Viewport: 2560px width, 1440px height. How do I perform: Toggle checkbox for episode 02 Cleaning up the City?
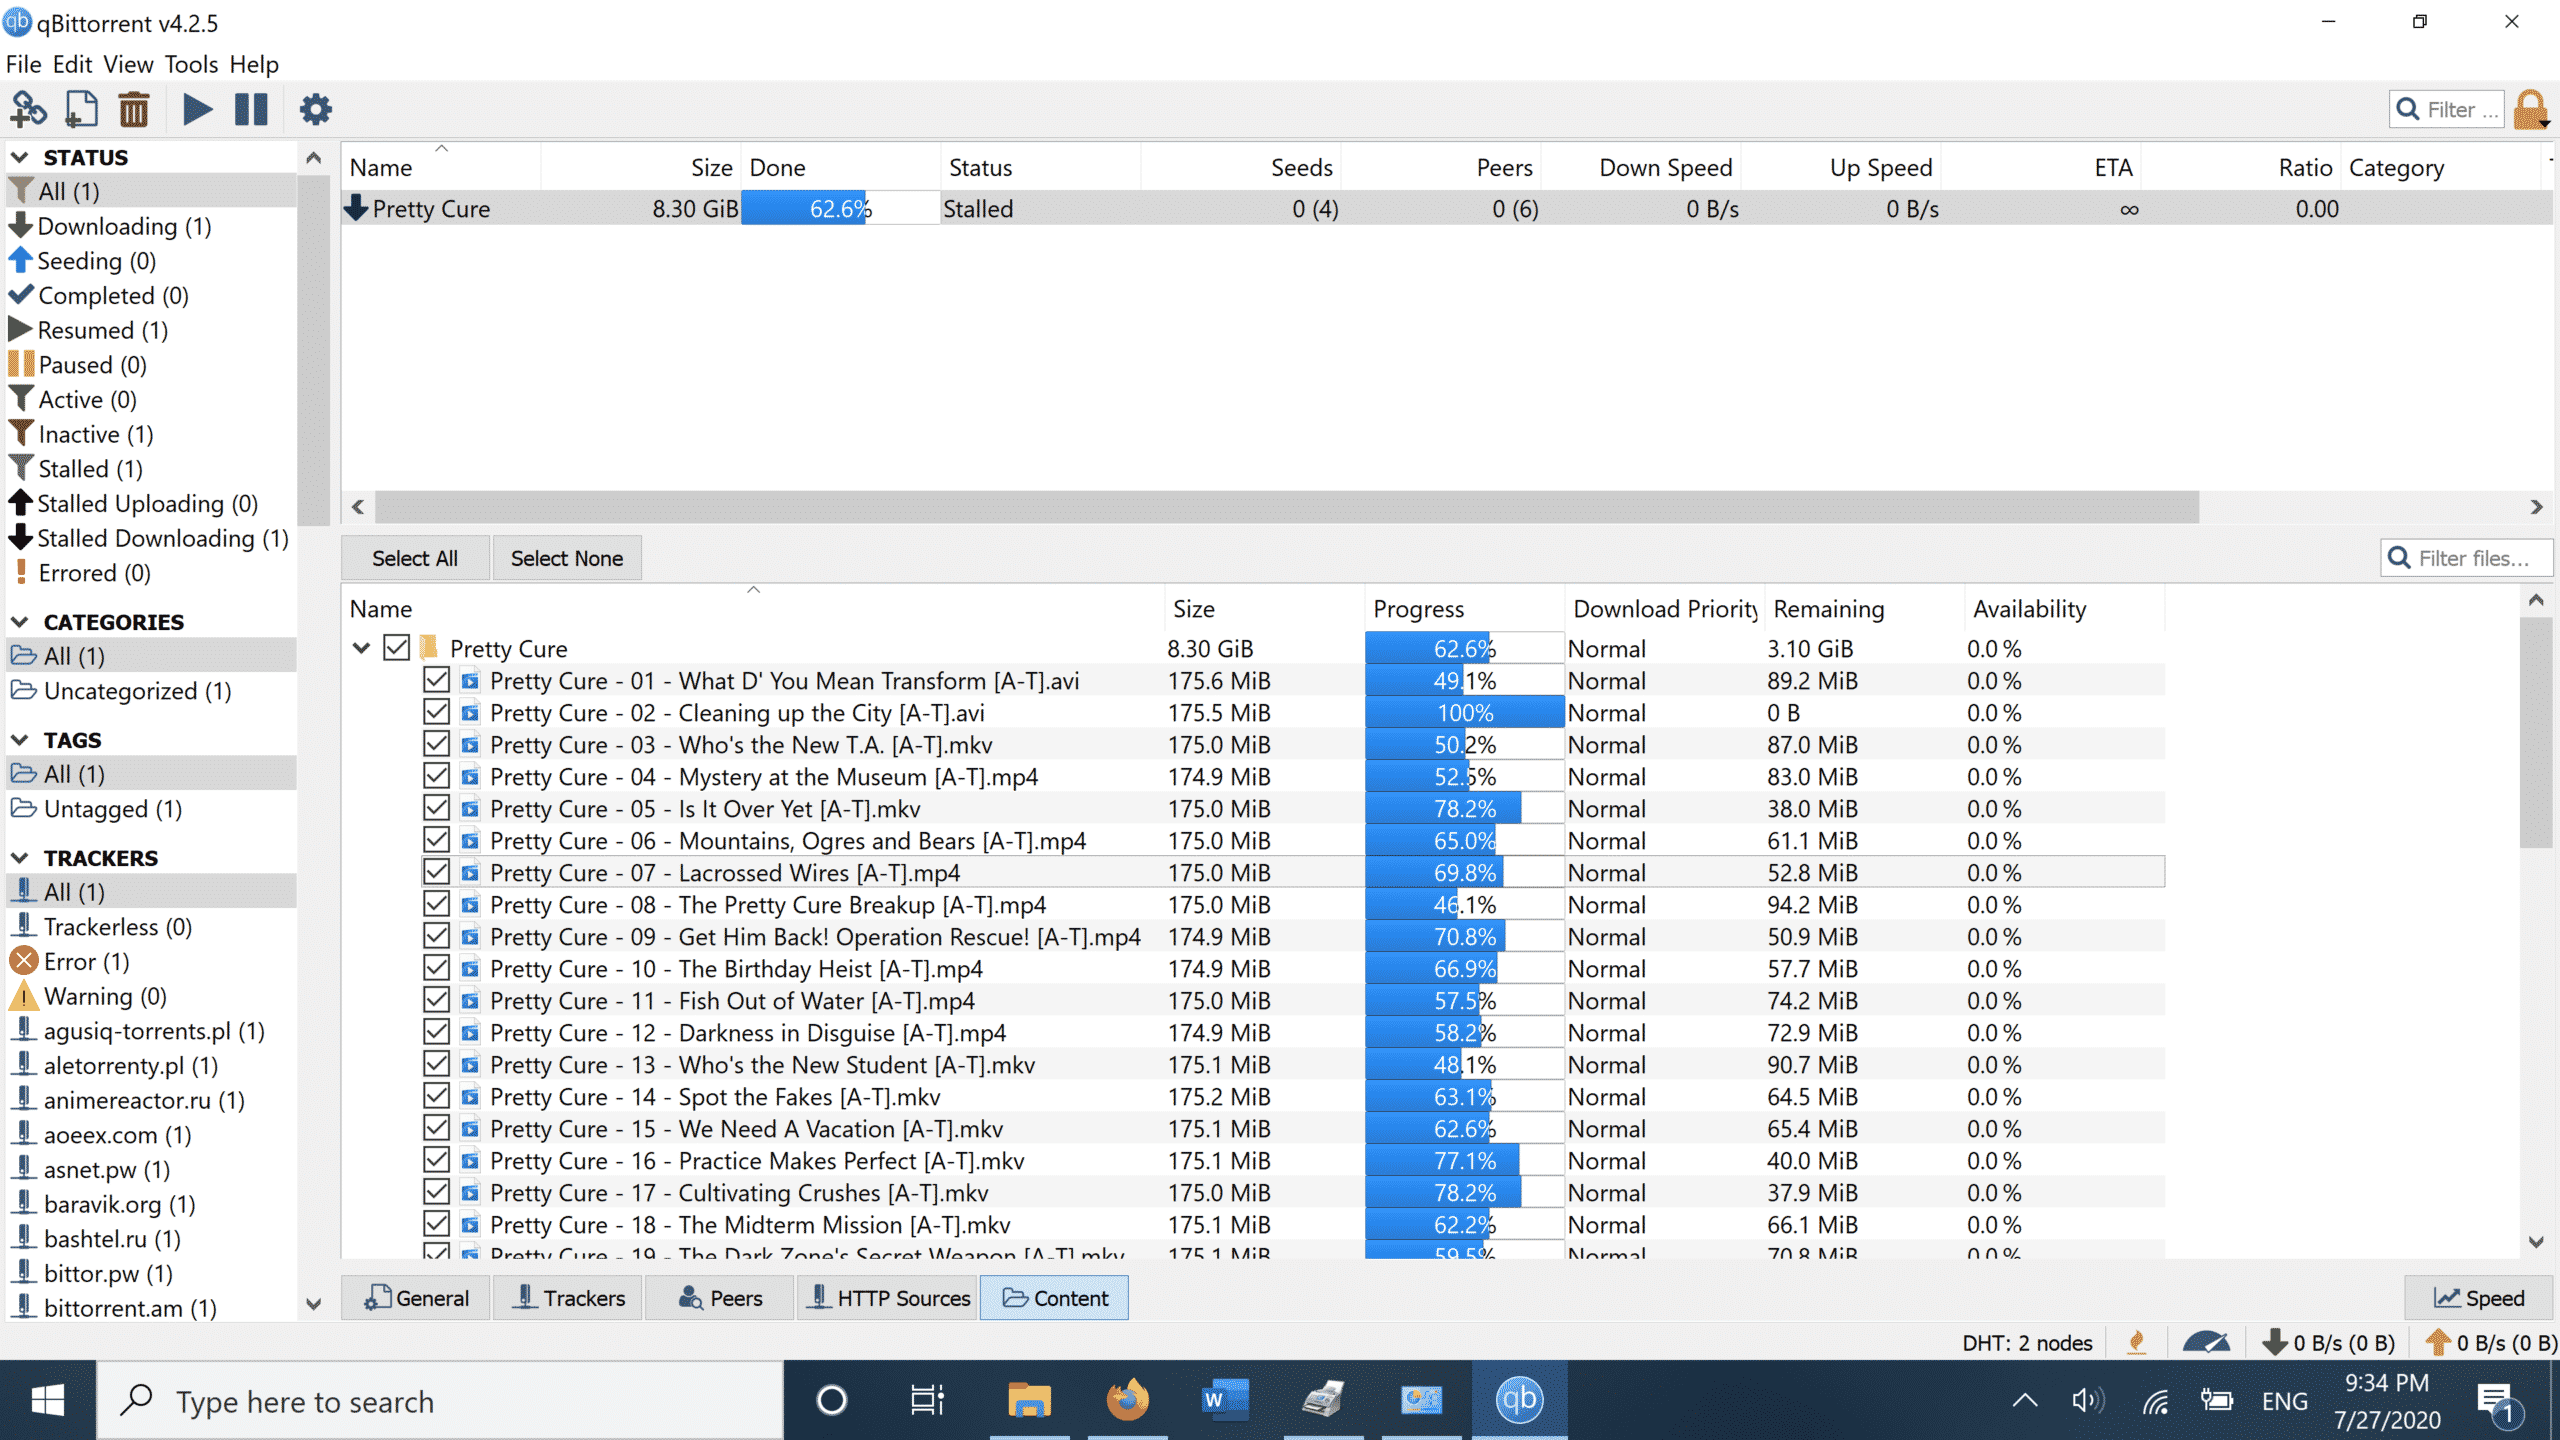(x=436, y=712)
